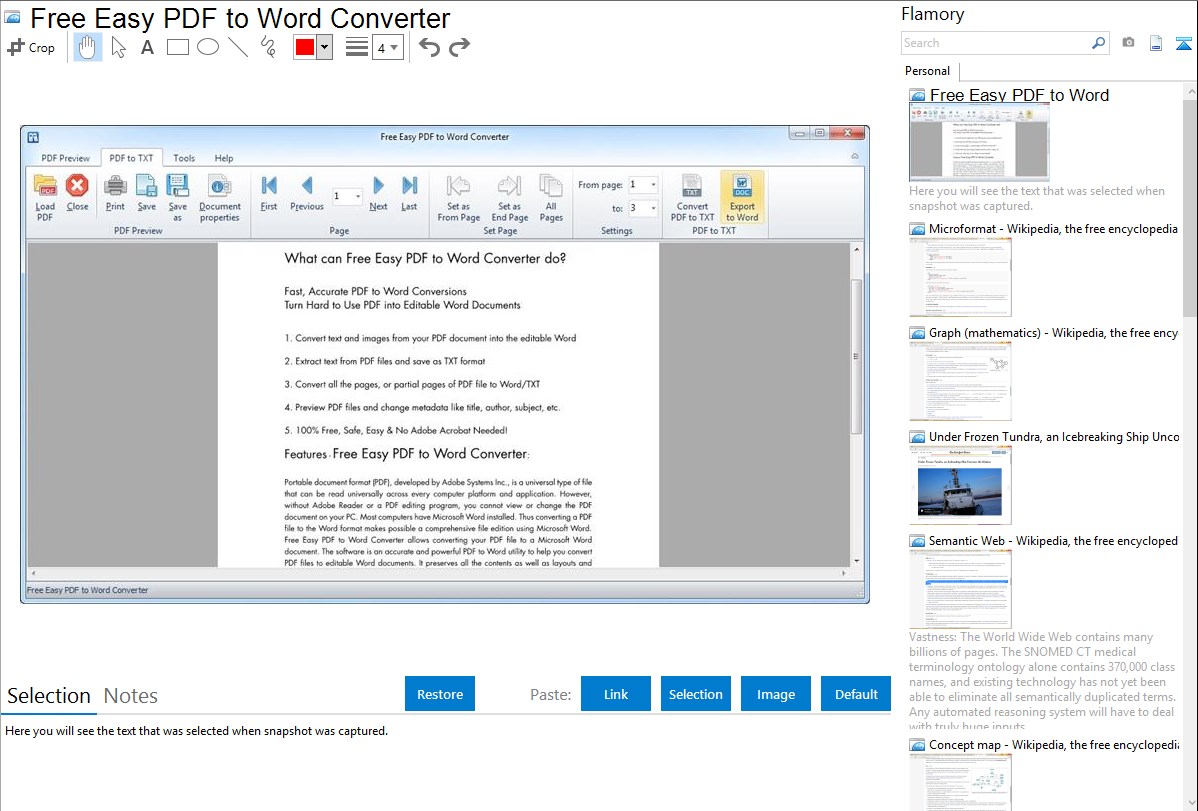The image size is (1198, 811).
Task: Click Convert PDF to TXT
Action: [692, 197]
